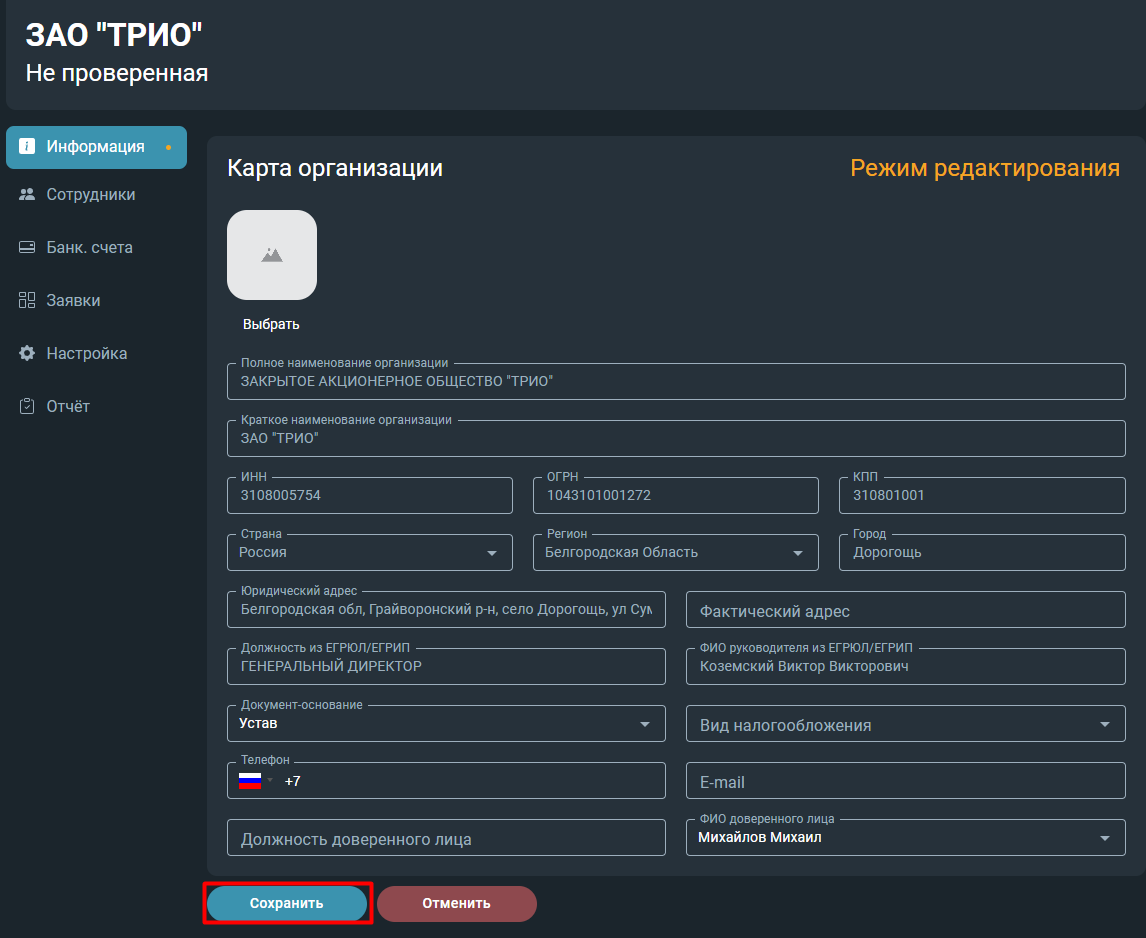Open the Вид налогообложения dropdown
The height and width of the screenshot is (938, 1146).
coord(906,724)
